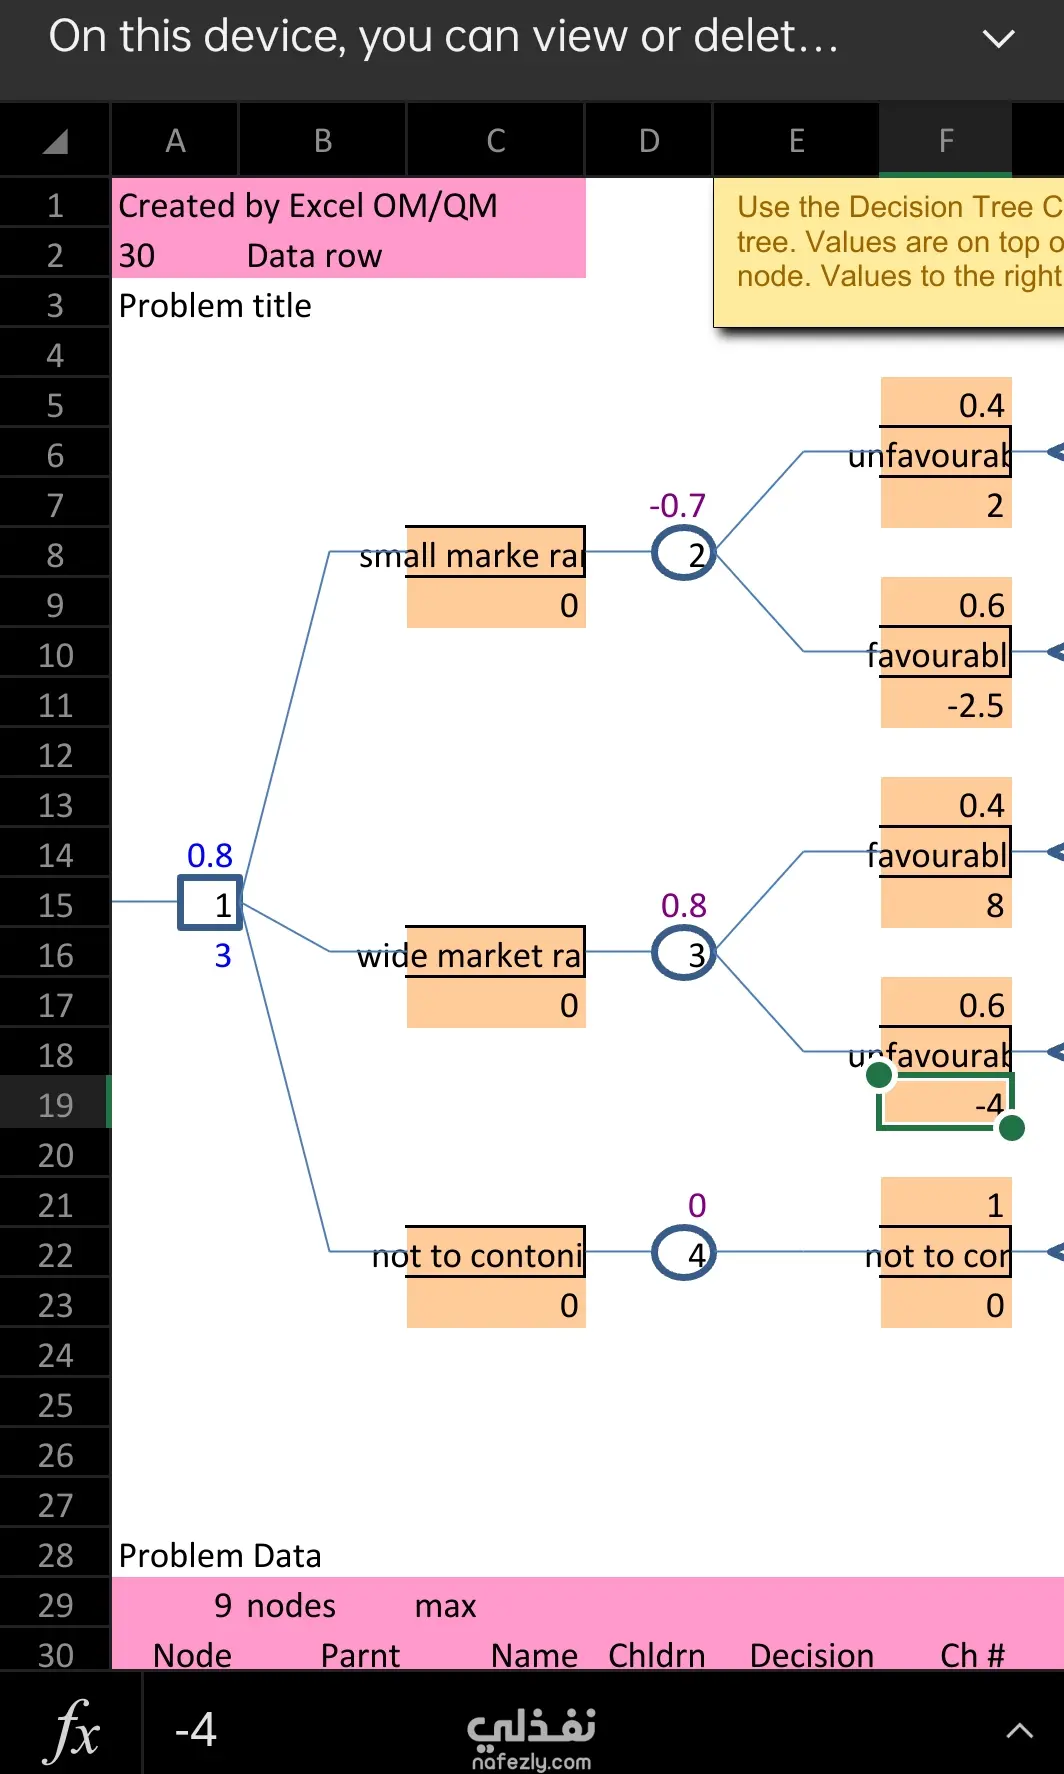Select row 1 header
Viewport: 1064px width, 1774px height.
point(55,205)
